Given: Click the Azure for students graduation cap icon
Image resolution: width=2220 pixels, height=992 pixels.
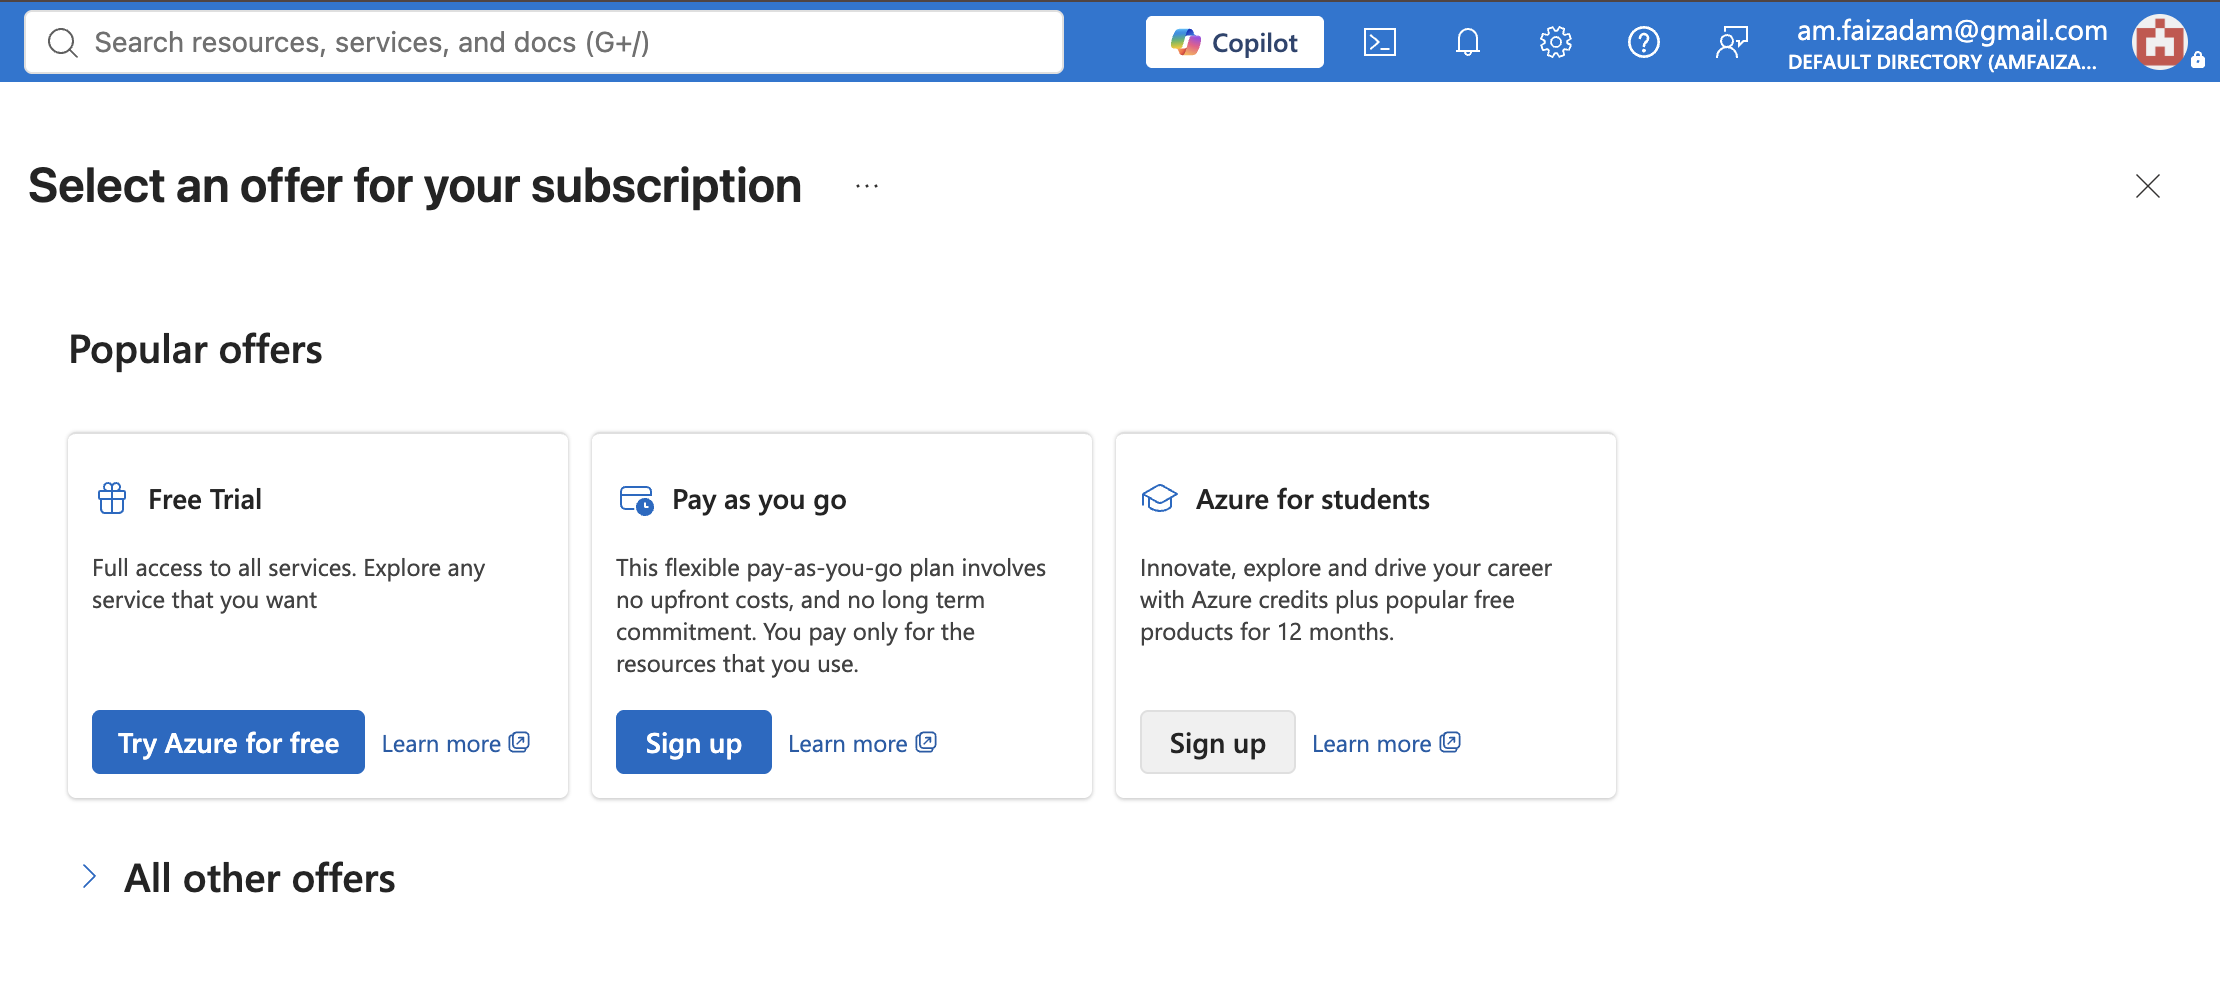Looking at the screenshot, I should coord(1160,498).
